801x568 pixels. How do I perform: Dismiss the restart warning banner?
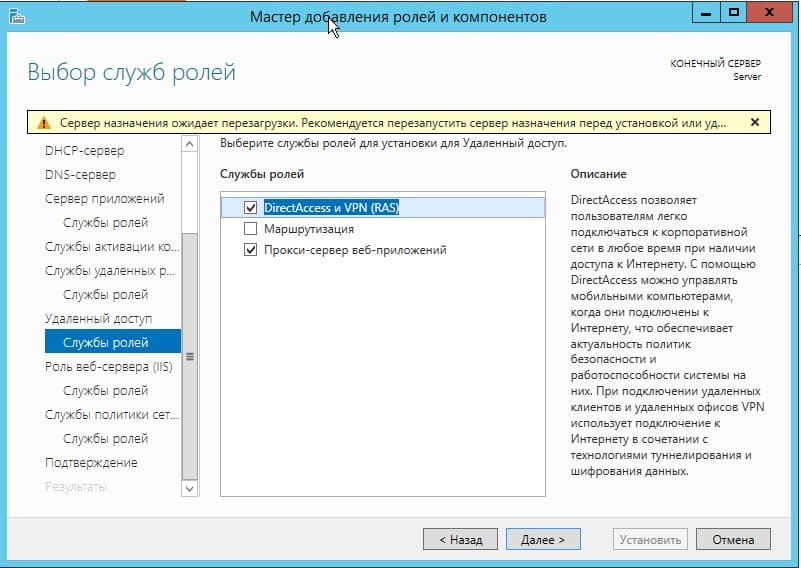[x=755, y=122]
